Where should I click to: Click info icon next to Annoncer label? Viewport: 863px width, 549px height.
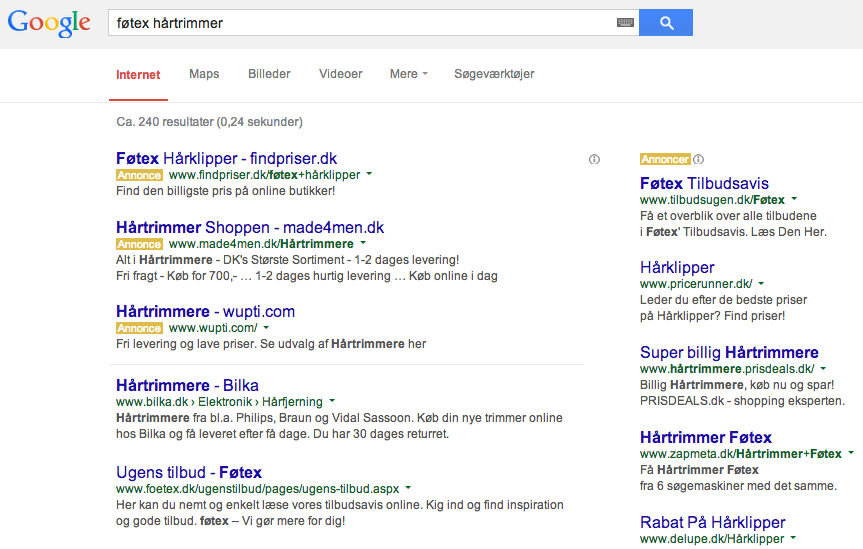(698, 159)
